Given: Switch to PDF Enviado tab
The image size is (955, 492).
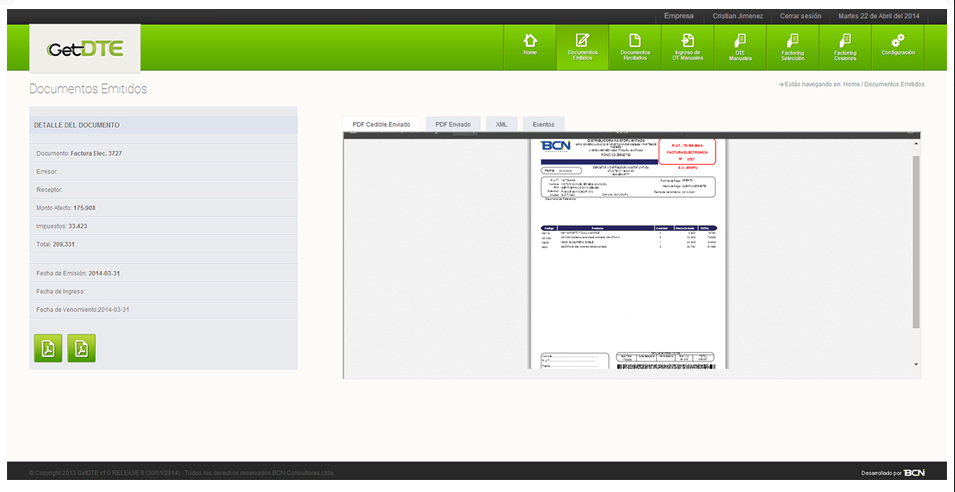Looking at the screenshot, I should [x=453, y=124].
